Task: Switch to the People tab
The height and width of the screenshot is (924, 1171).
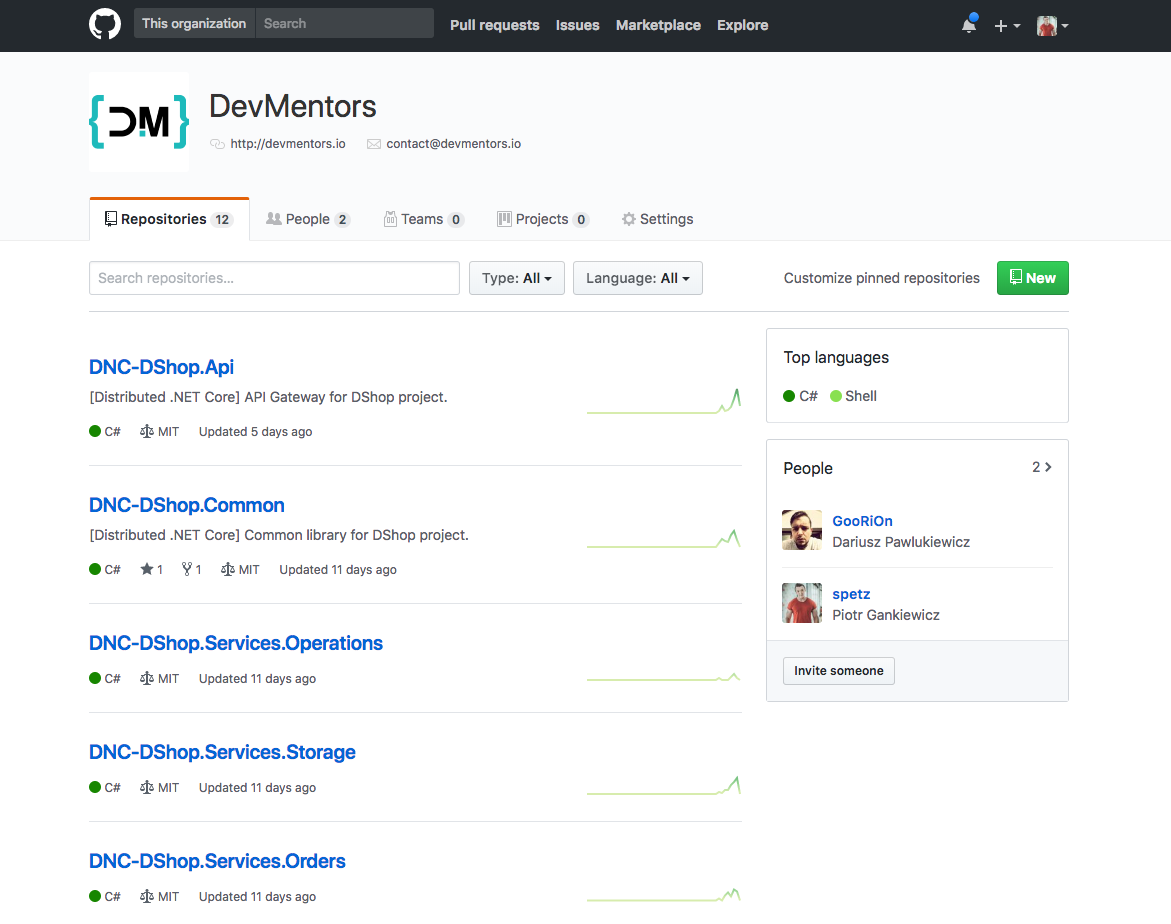Action: [308, 219]
